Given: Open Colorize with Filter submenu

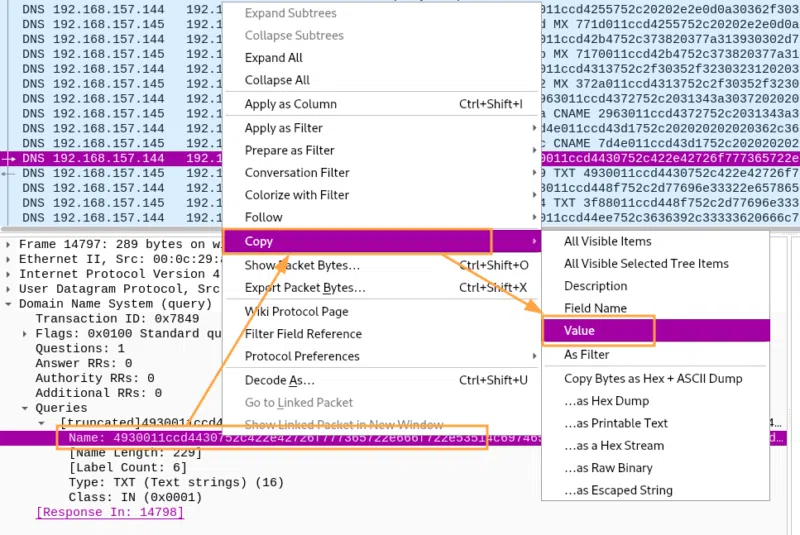Looking at the screenshot, I should [x=296, y=195].
